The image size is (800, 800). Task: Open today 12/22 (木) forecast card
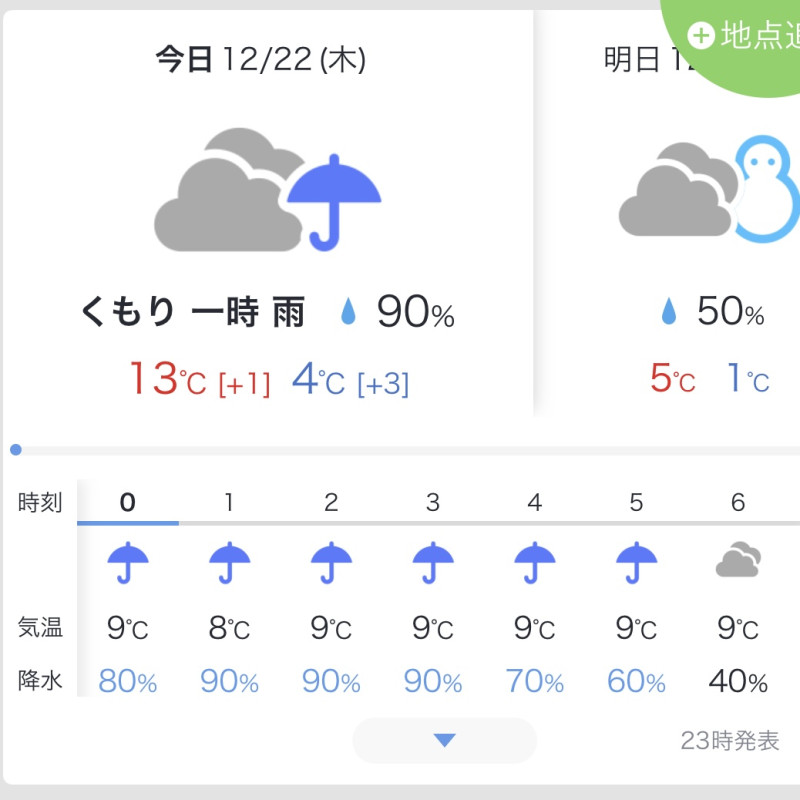(x=268, y=214)
